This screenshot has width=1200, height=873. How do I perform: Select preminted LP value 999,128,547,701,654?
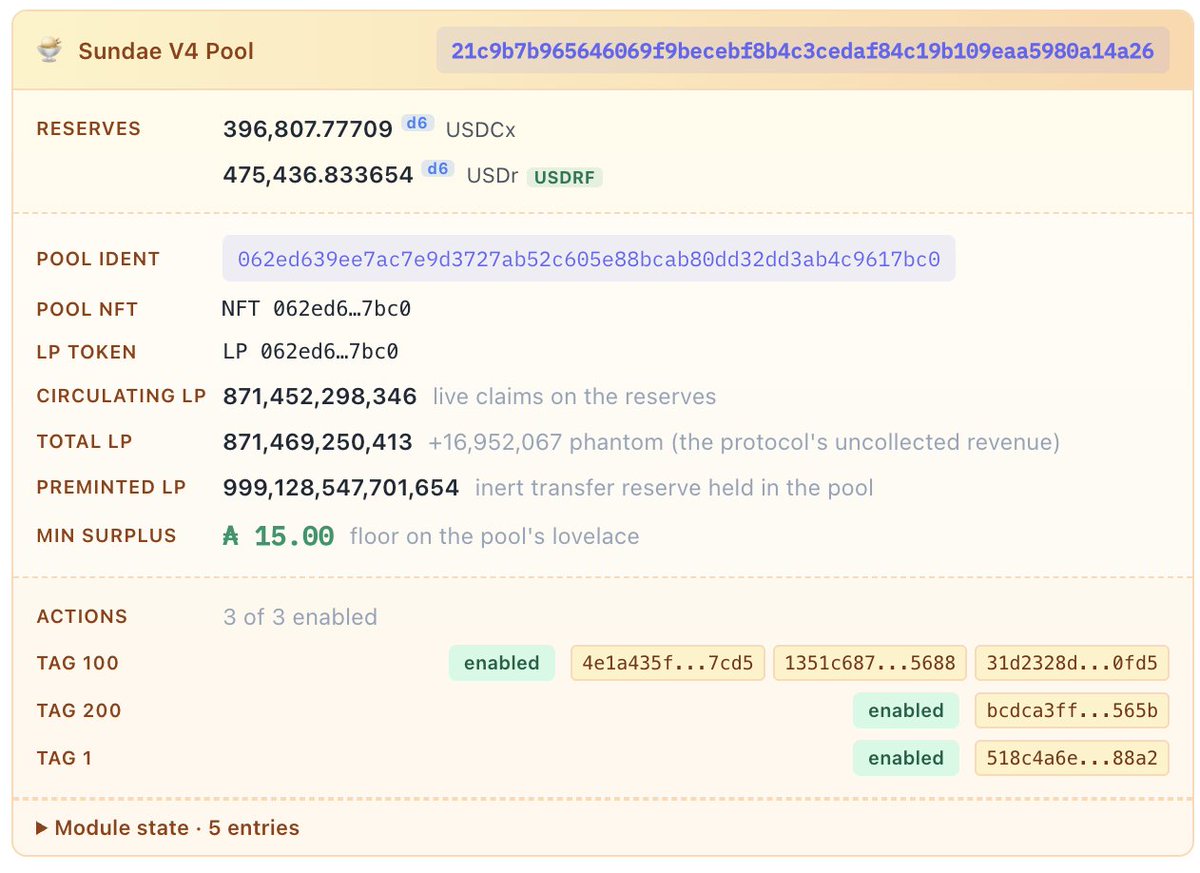coord(341,488)
